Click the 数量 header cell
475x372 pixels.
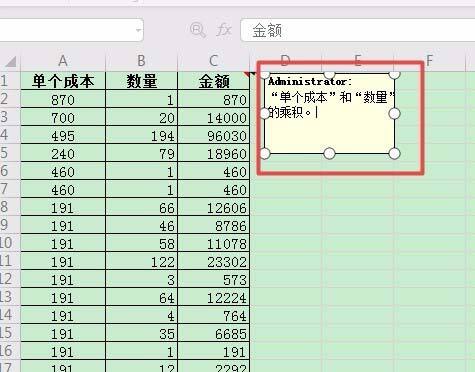pos(142,81)
